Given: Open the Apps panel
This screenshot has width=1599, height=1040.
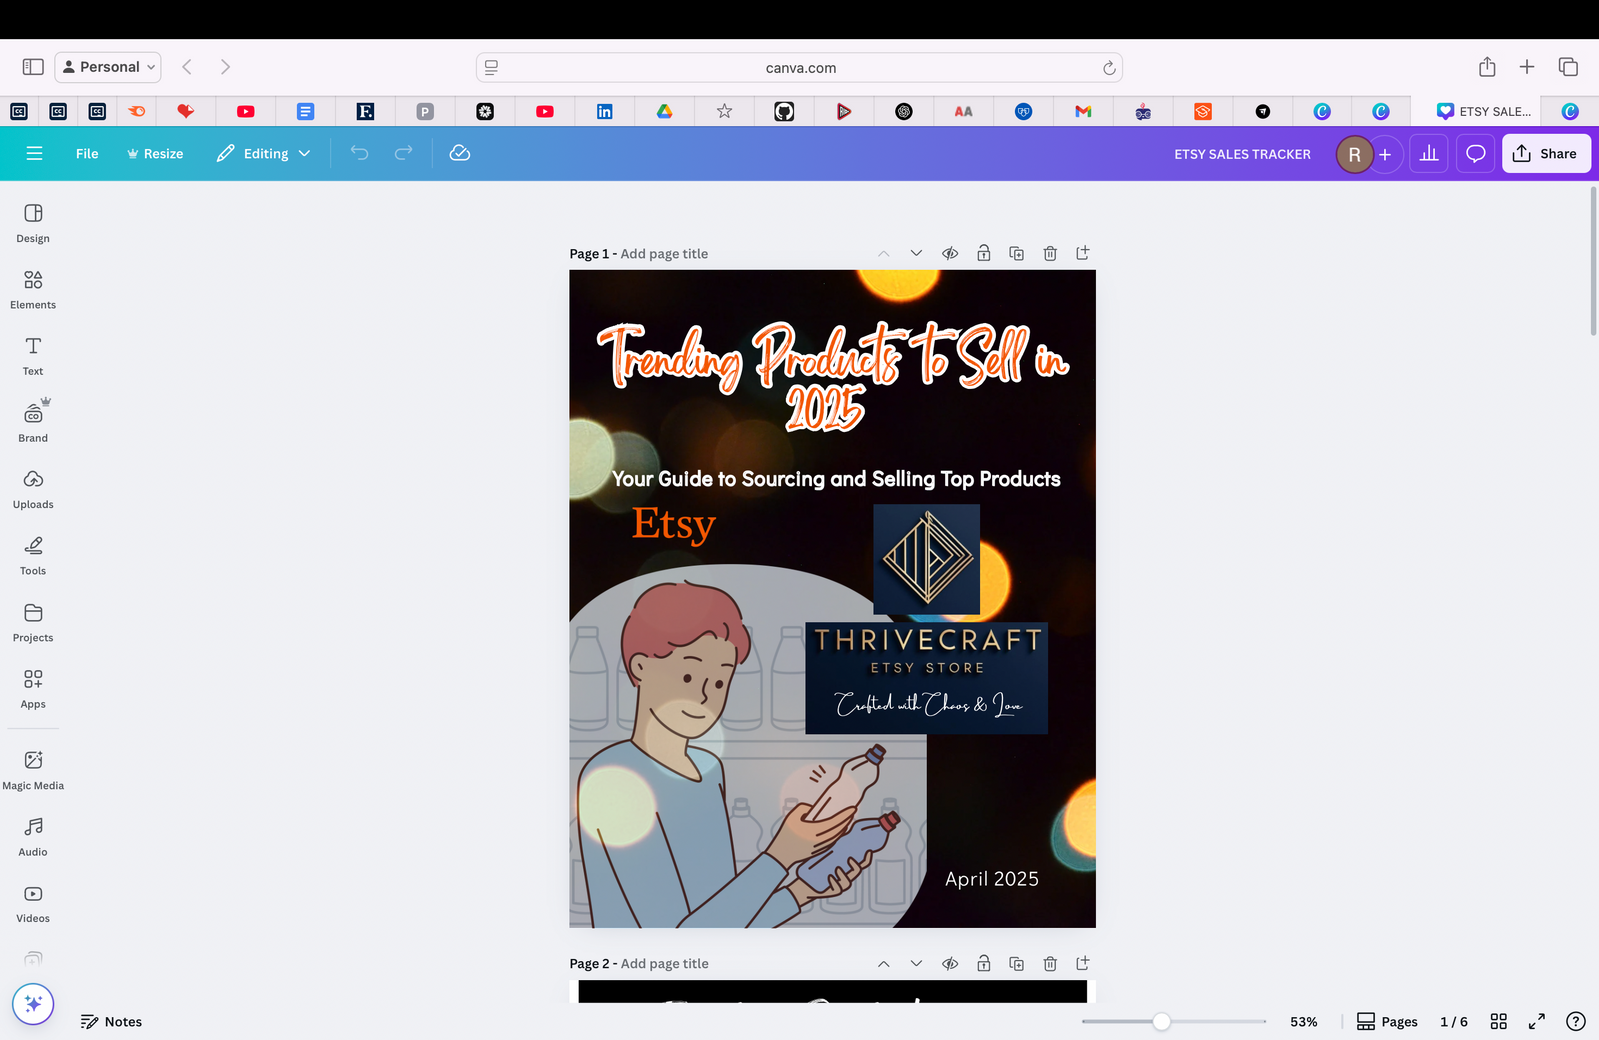Looking at the screenshot, I should click(33, 690).
